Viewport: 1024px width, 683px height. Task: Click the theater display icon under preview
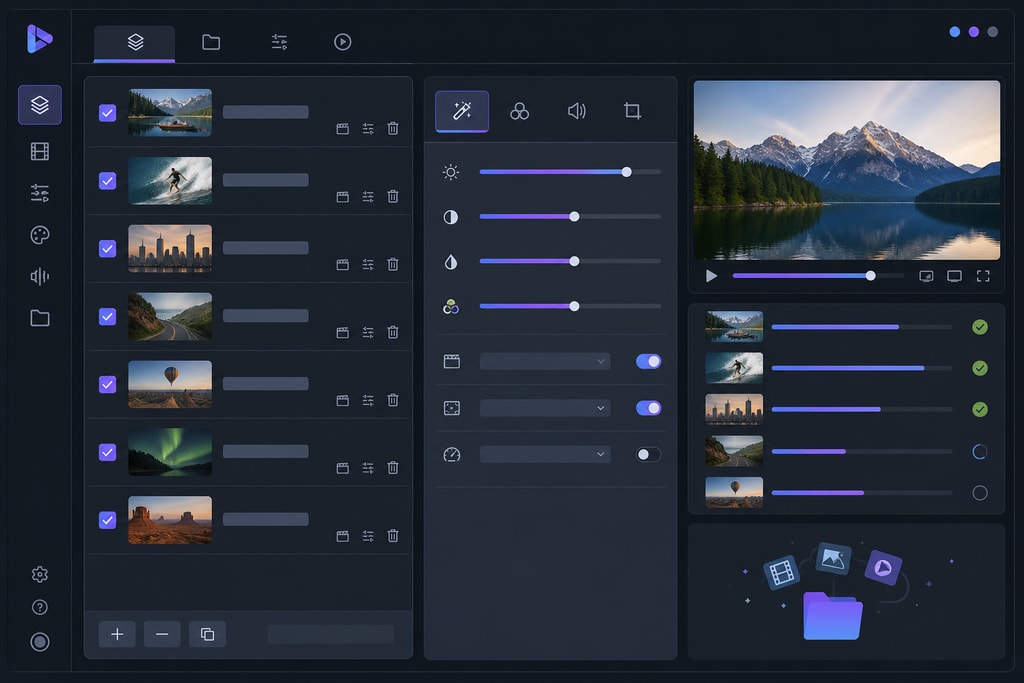click(x=954, y=276)
